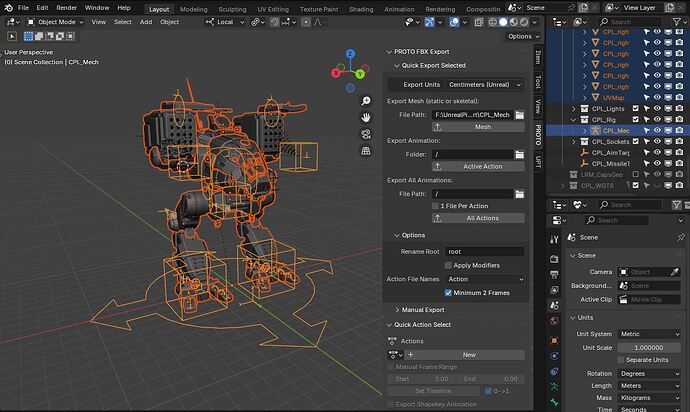Open folder browser for Export Animation Folder
Image resolution: width=690 pixels, height=412 pixels.
[520, 154]
